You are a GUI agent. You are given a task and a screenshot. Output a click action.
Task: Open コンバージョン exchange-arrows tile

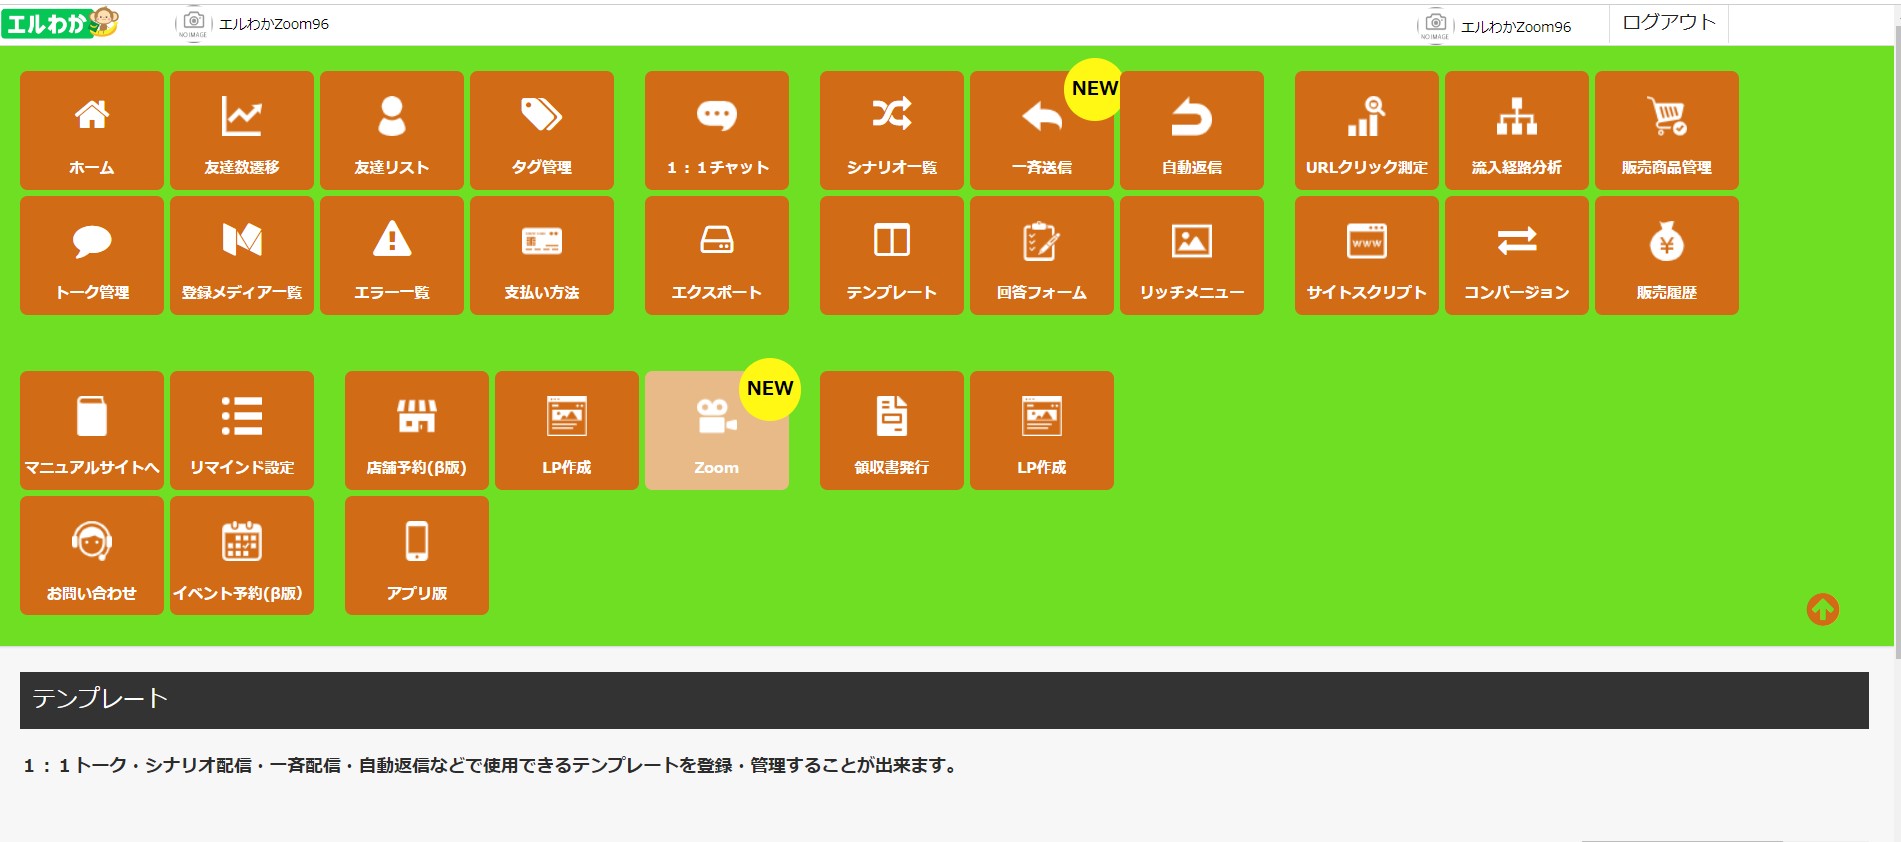pyautogui.click(x=1517, y=255)
